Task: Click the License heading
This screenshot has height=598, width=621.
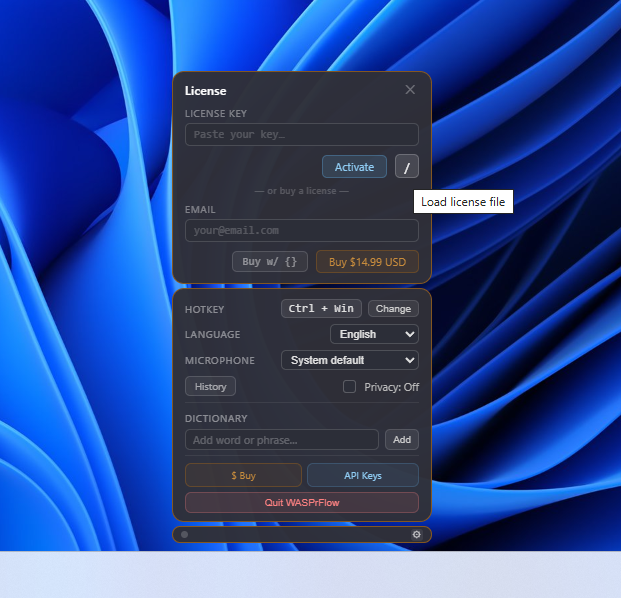Action: point(206,91)
